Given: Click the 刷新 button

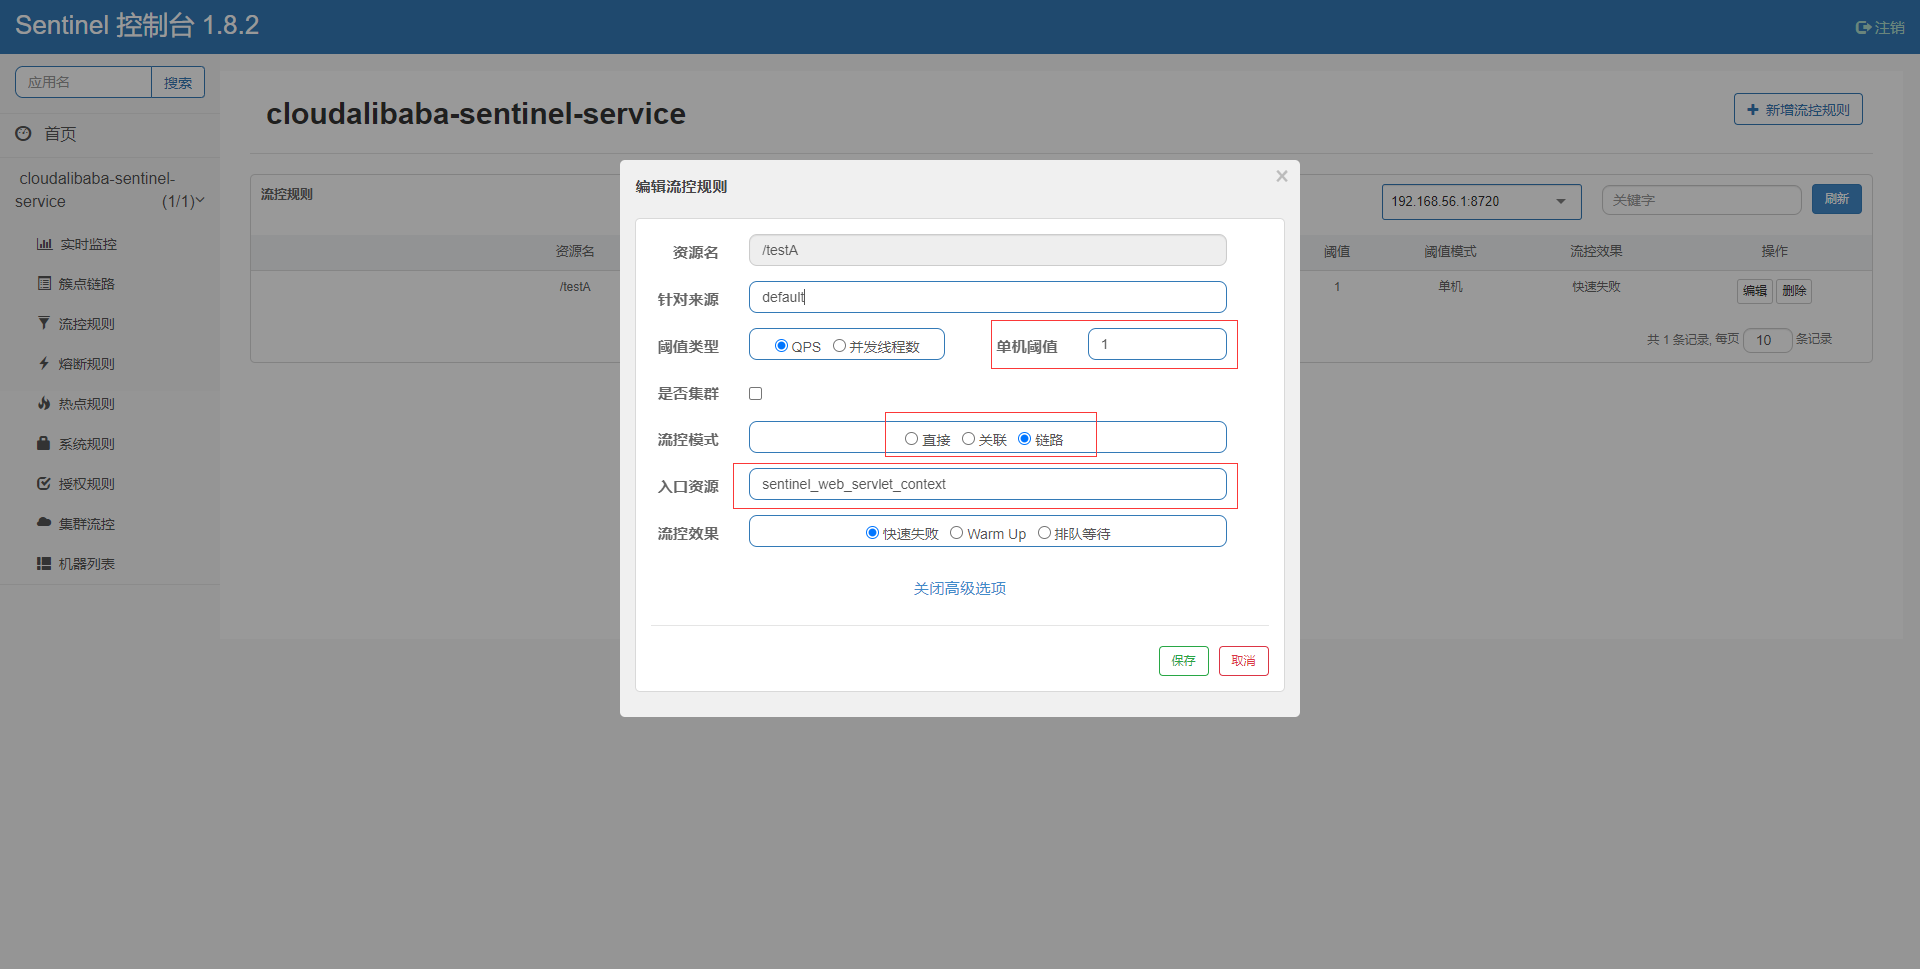Looking at the screenshot, I should pos(1837,199).
